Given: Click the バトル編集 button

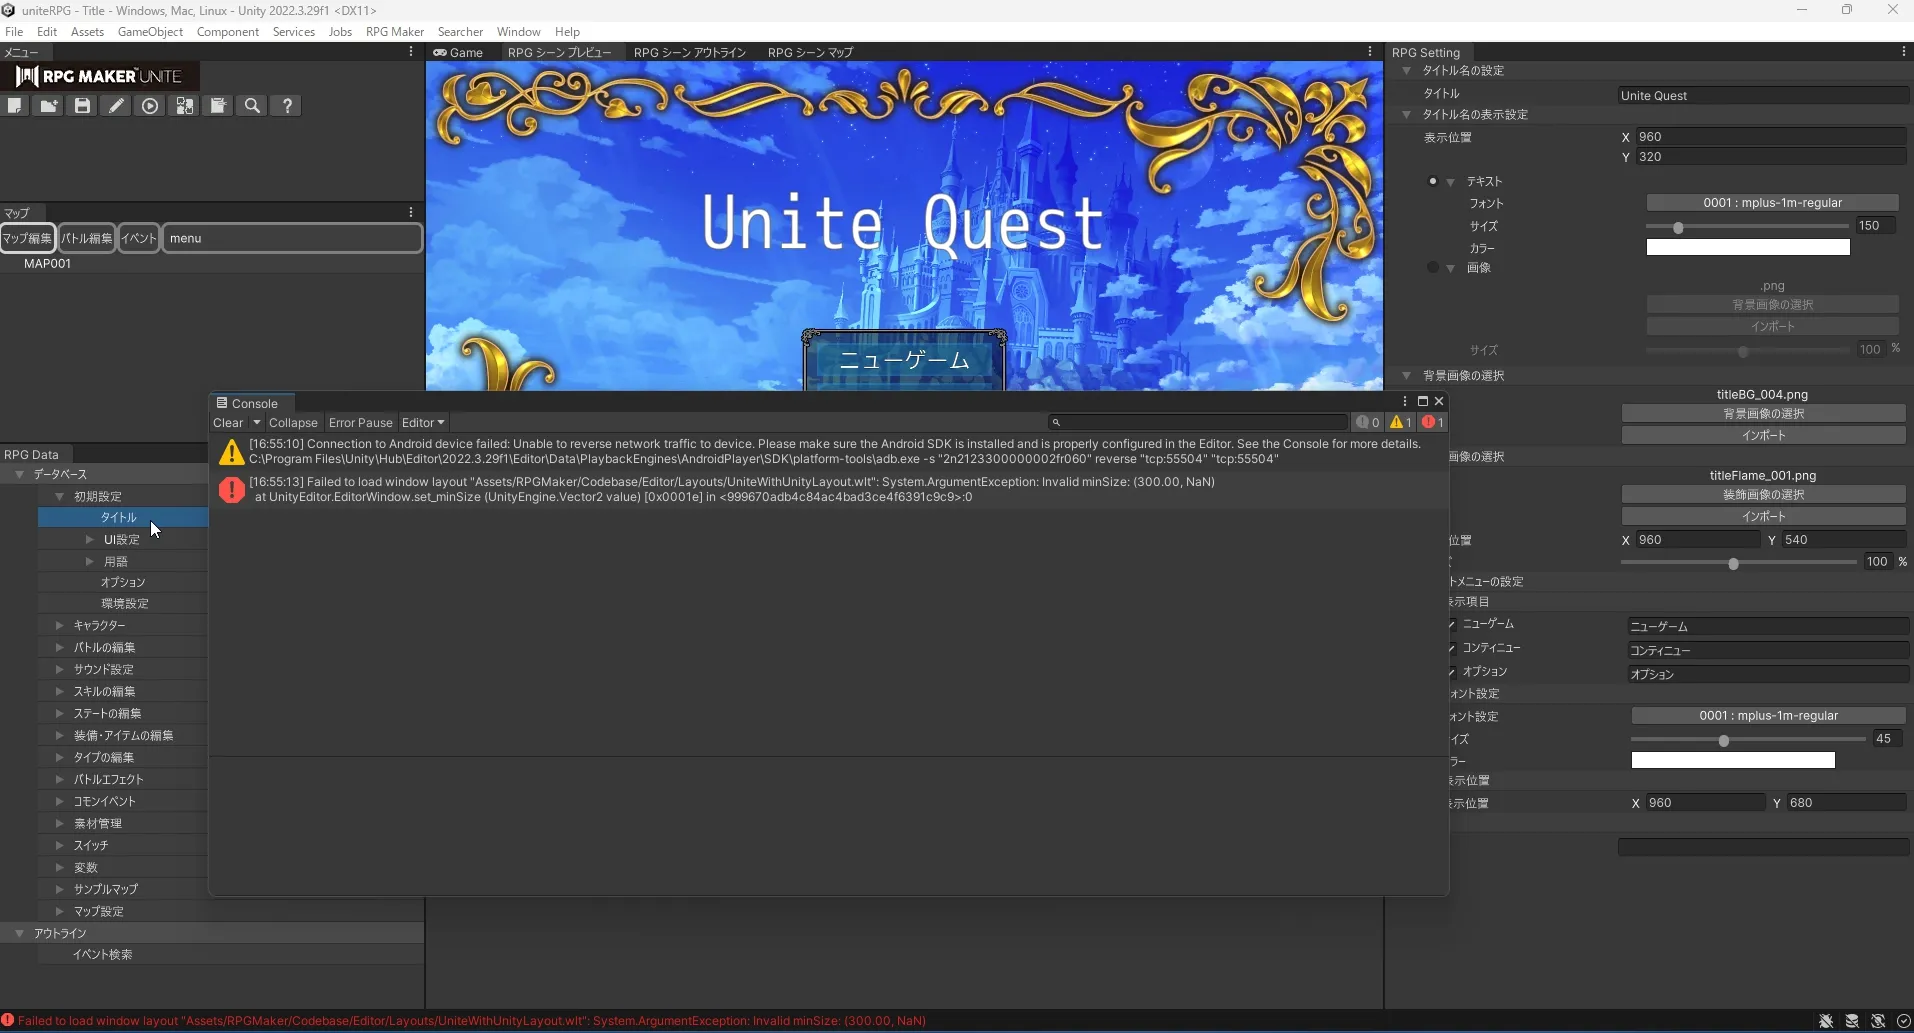Looking at the screenshot, I should click(87, 238).
